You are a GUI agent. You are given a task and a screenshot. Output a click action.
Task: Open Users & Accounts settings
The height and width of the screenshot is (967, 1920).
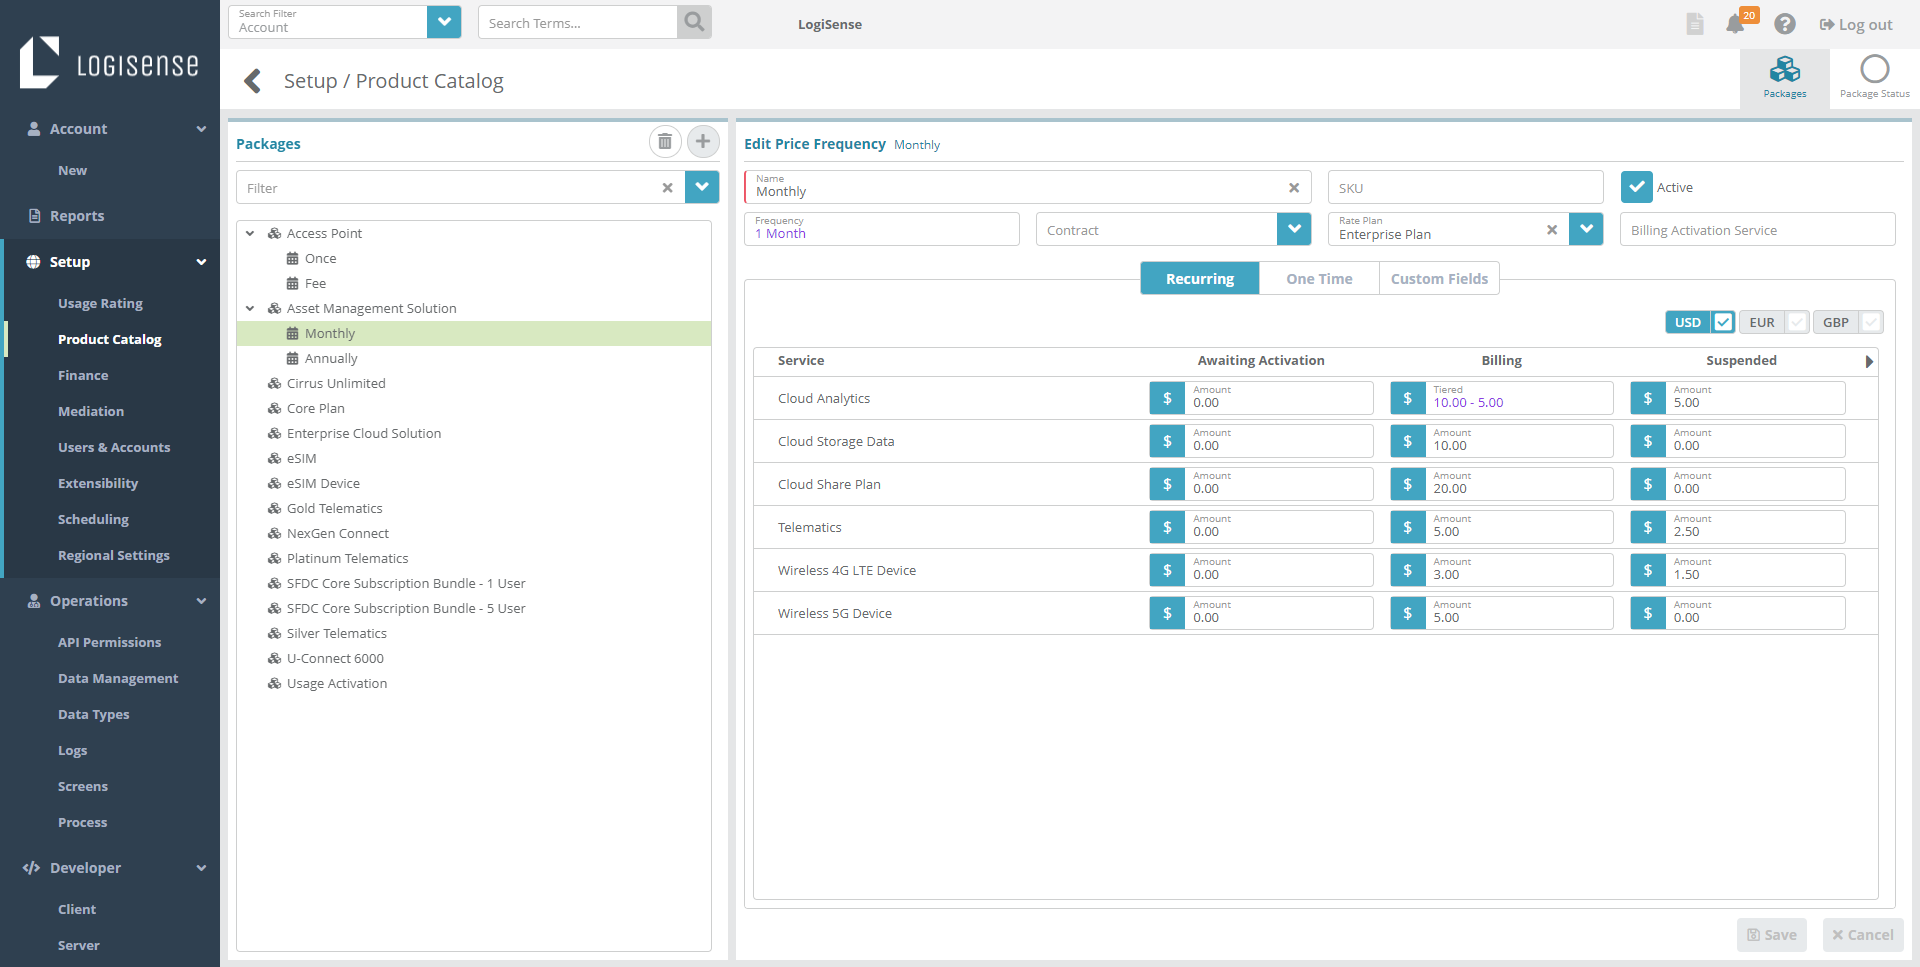click(114, 447)
